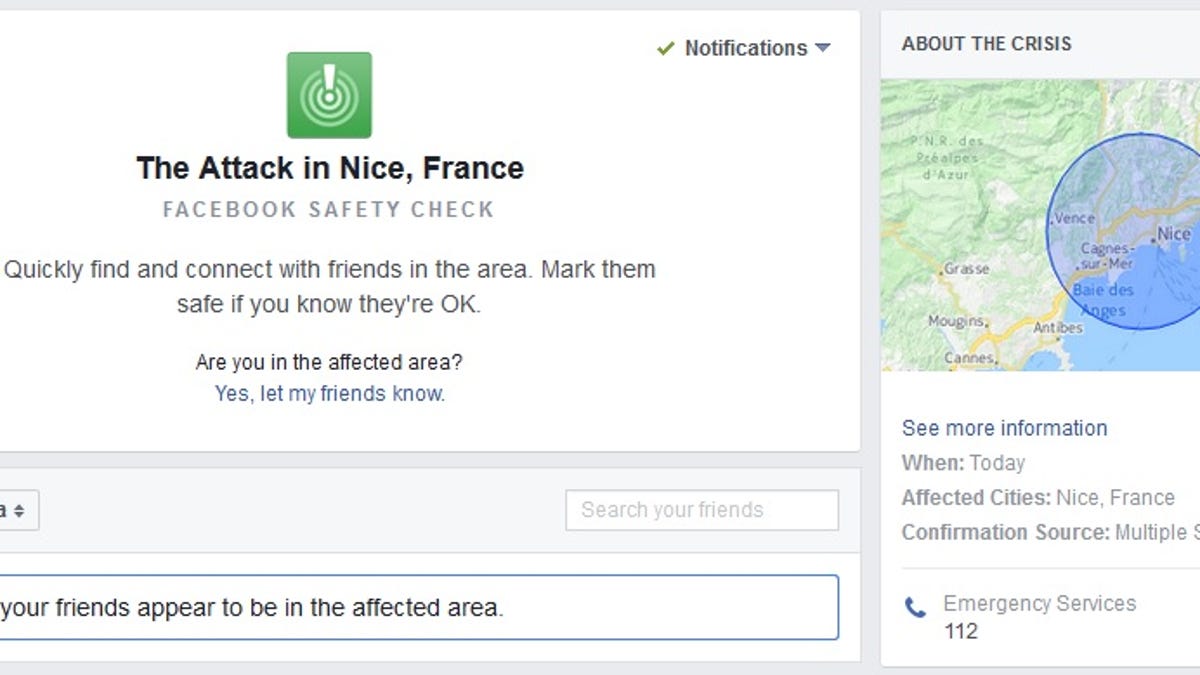
Task: Open the friend list filter dropdown
Action: (x=18, y=510)
